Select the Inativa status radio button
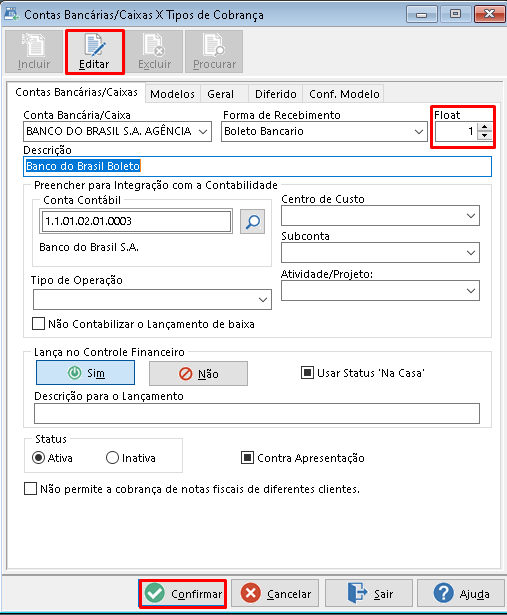 pos(112,458)
